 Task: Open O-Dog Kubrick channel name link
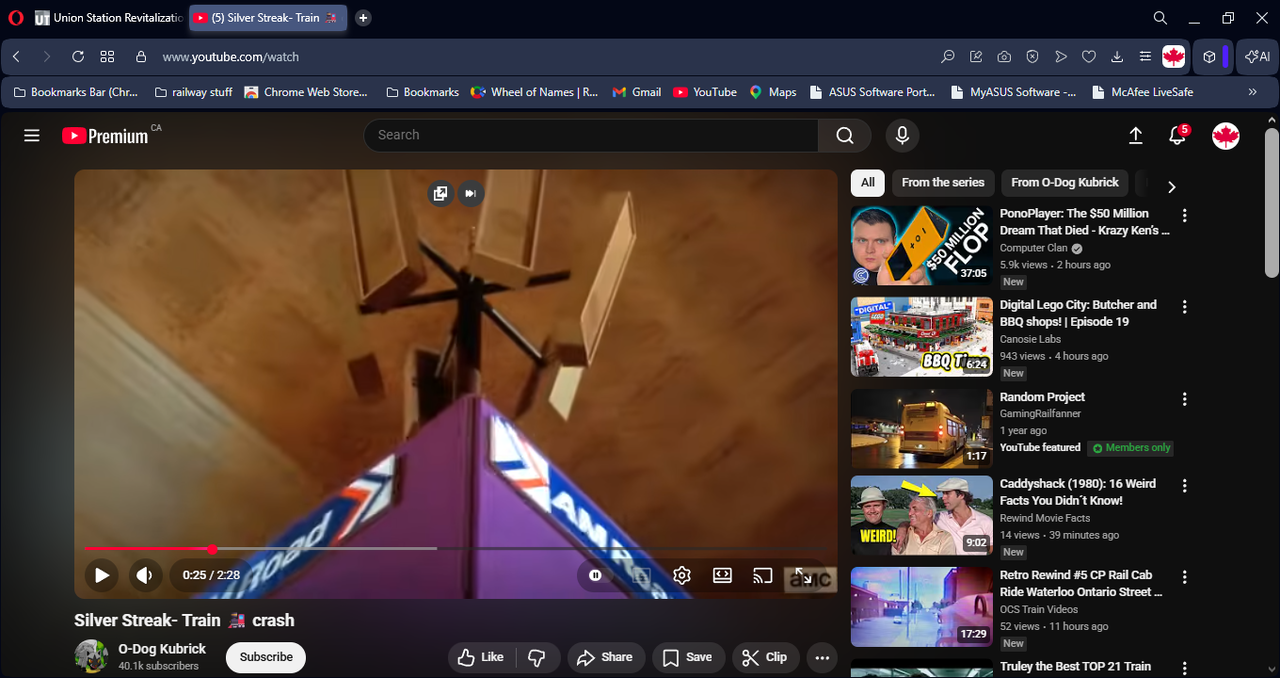tap(162, 649)
